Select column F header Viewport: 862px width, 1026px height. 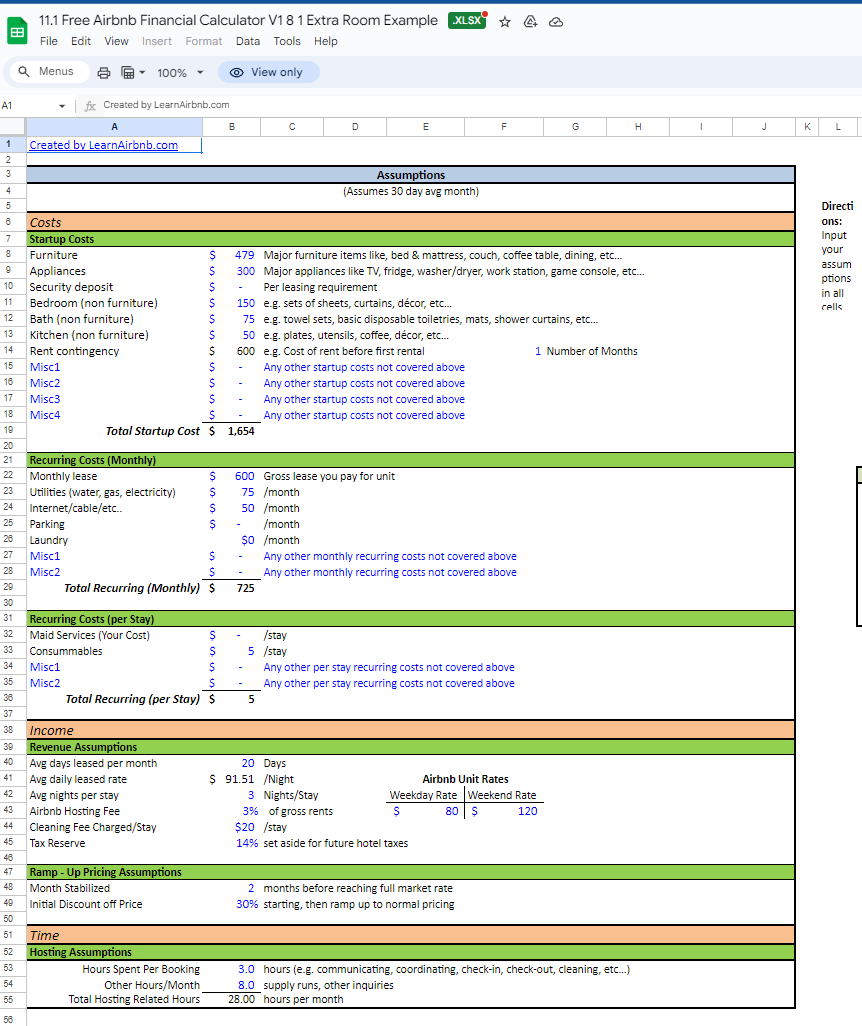(x=504, y=127)
